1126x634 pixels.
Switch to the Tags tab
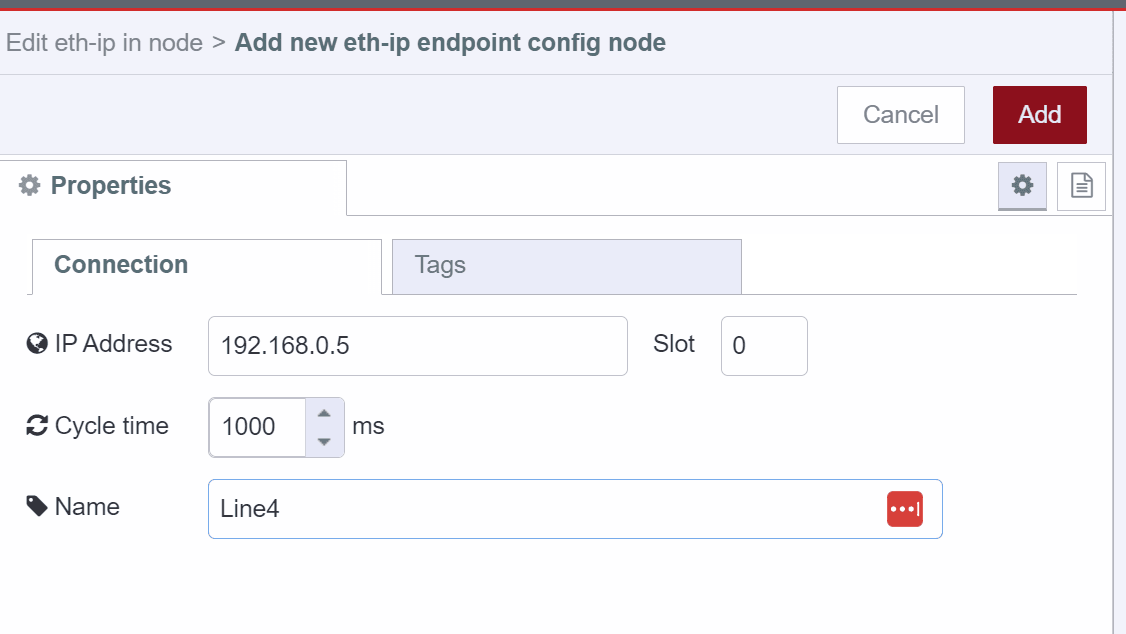click(440, 266)
